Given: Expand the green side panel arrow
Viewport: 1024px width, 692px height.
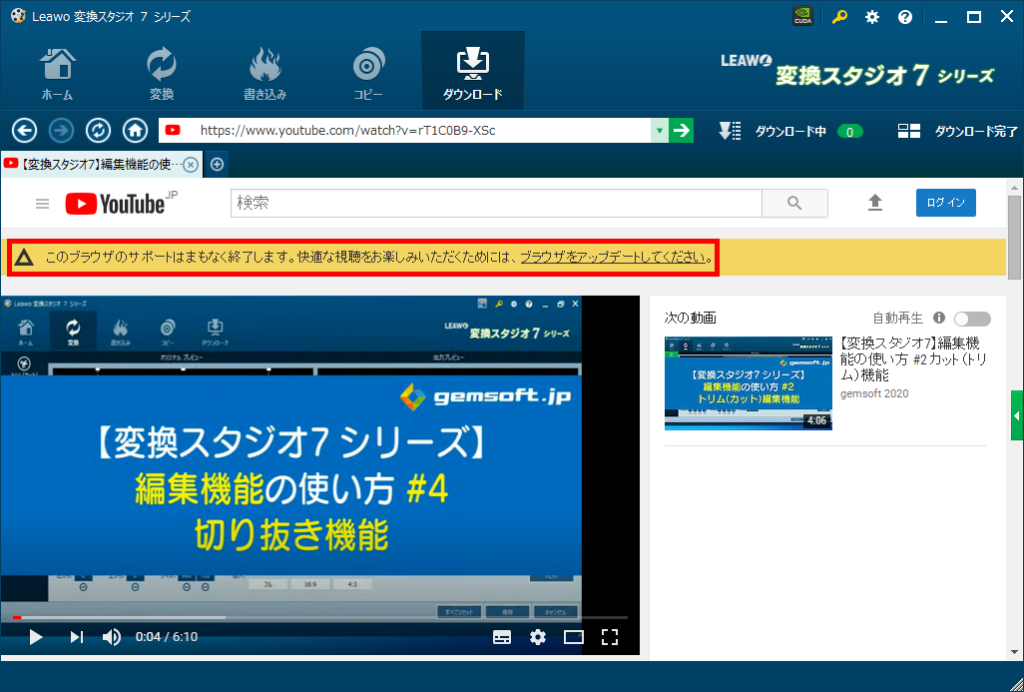Looking at the screenshot, I should [1017, 415].
